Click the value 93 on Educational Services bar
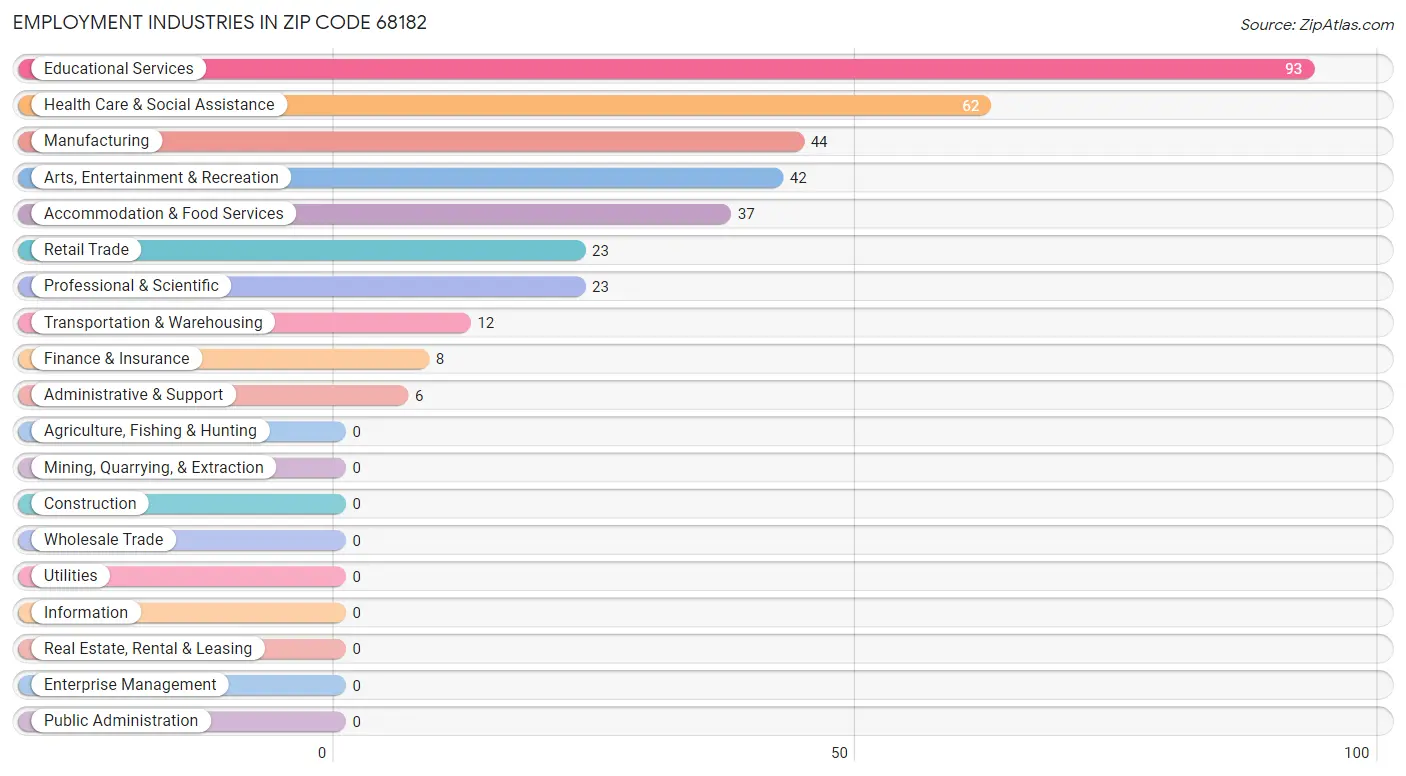 [1294, 69]
